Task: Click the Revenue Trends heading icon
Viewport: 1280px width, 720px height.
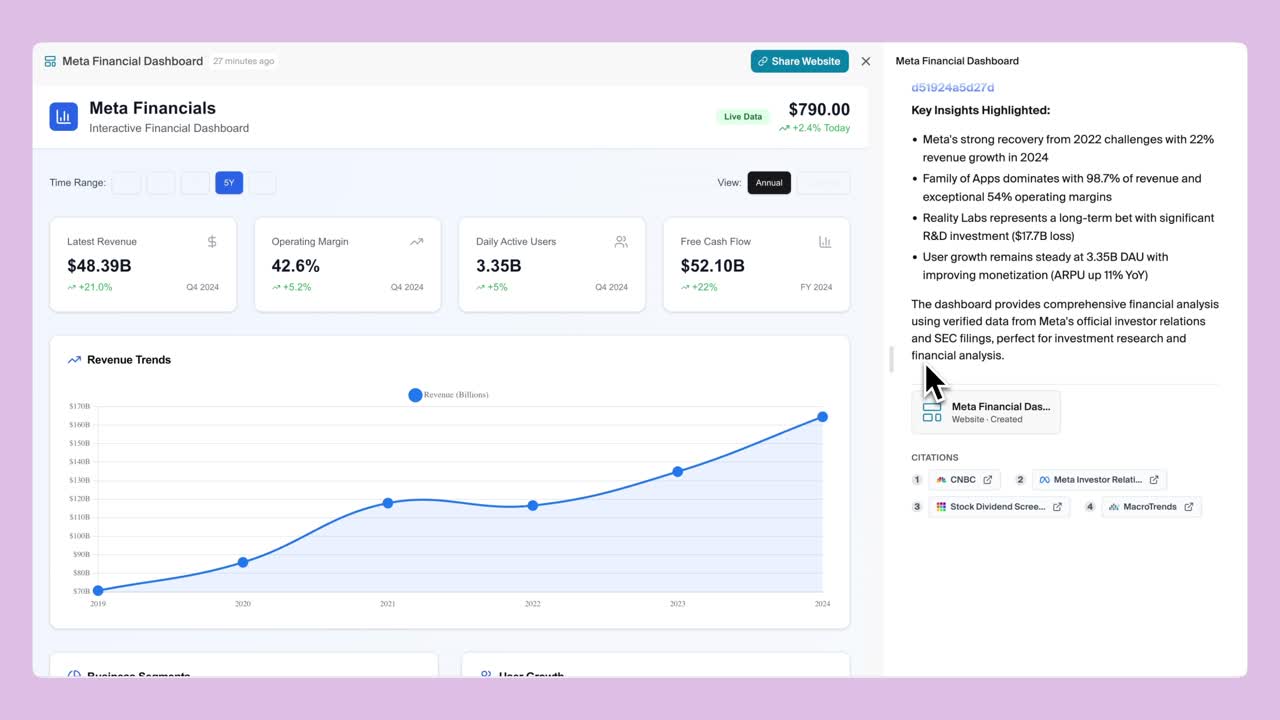Action: point(74,360)
